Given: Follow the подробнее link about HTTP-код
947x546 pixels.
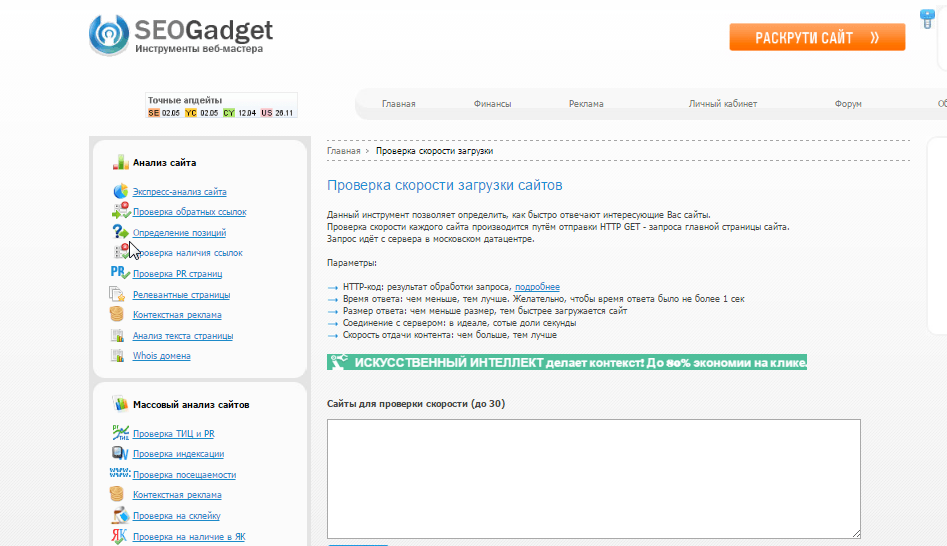Looking at the screenshot, I should (x=537, y=287).
